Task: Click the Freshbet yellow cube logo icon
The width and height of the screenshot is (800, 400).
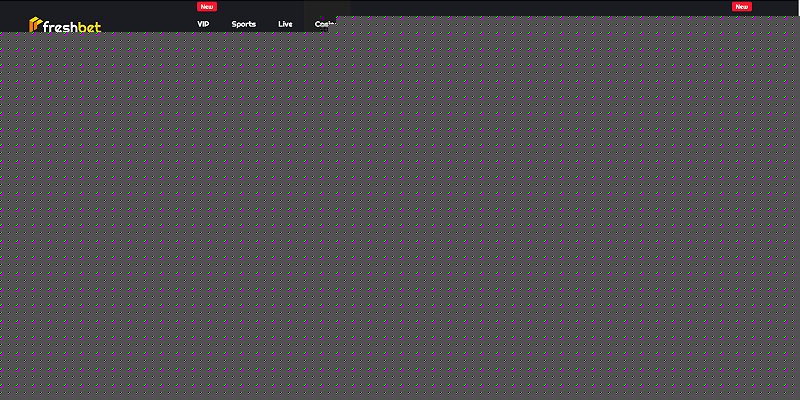Action: (x=35, y=24)
